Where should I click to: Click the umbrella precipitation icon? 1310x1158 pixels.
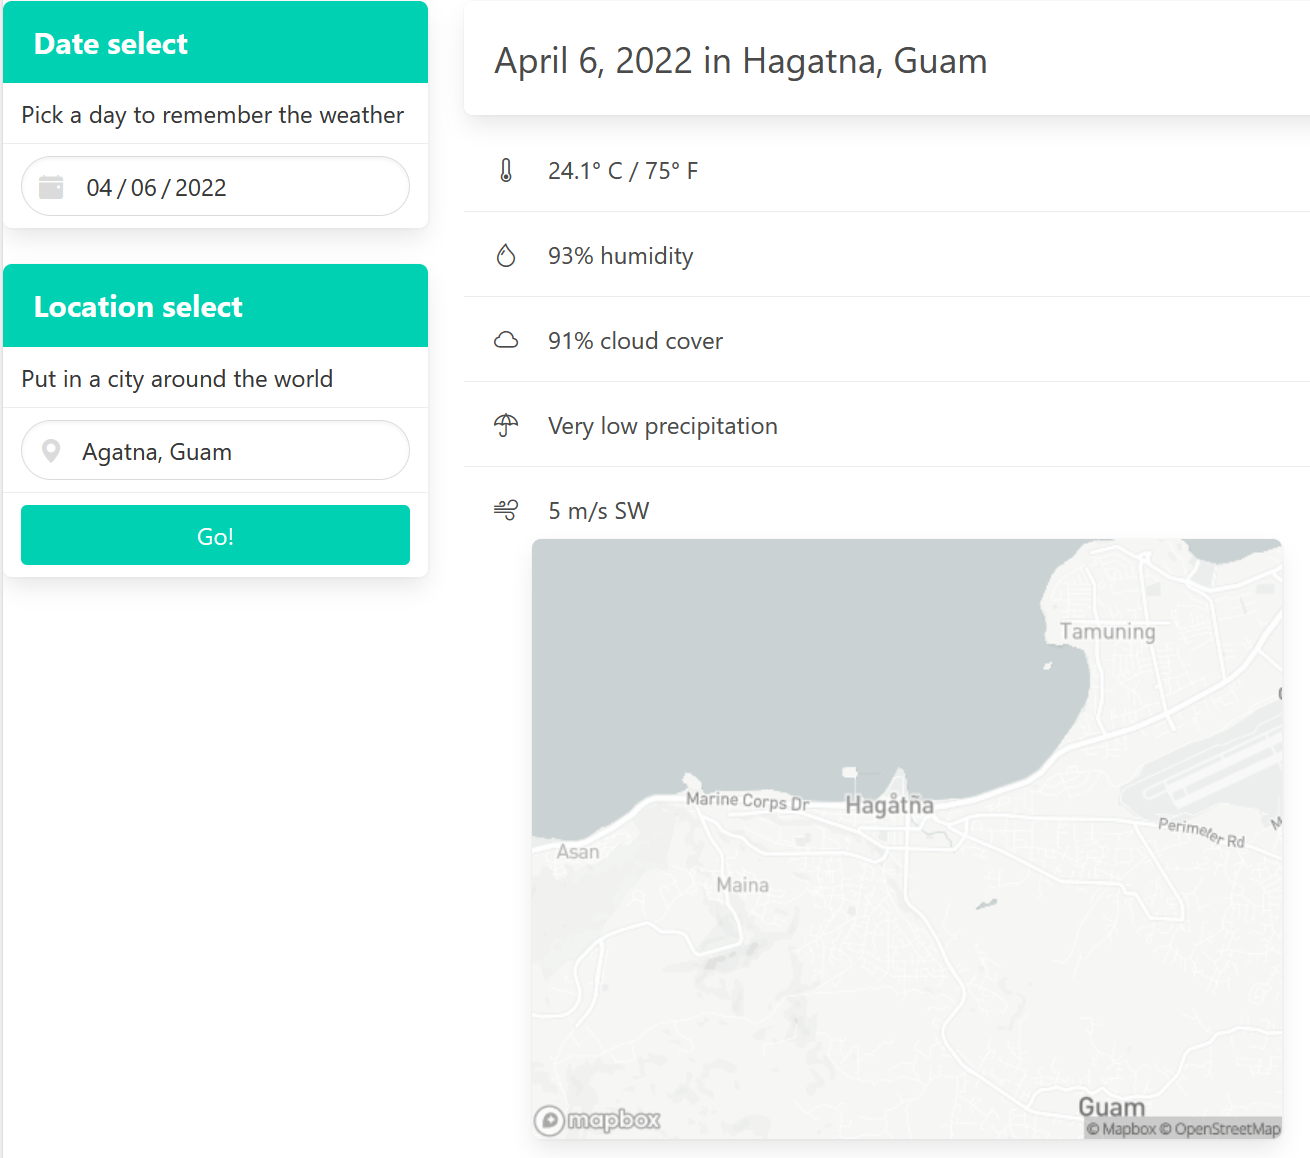[506, 426]
